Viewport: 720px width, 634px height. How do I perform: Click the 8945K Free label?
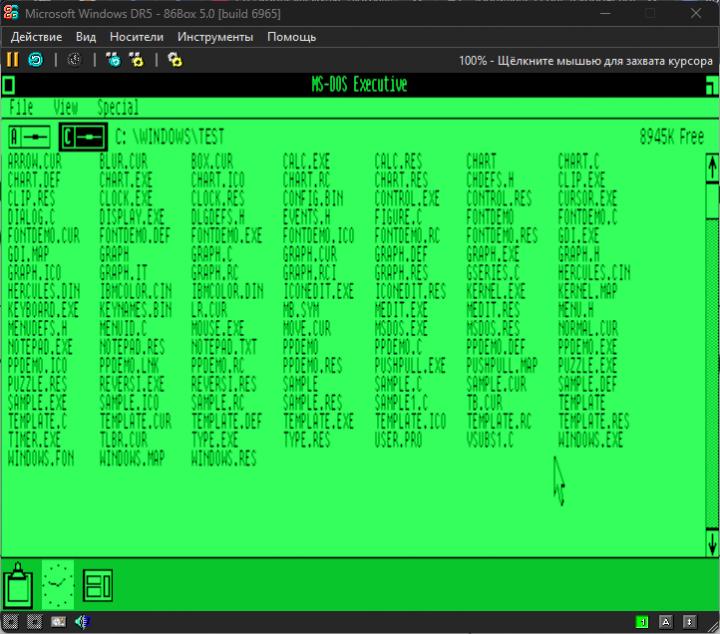(x=671, y=137)
